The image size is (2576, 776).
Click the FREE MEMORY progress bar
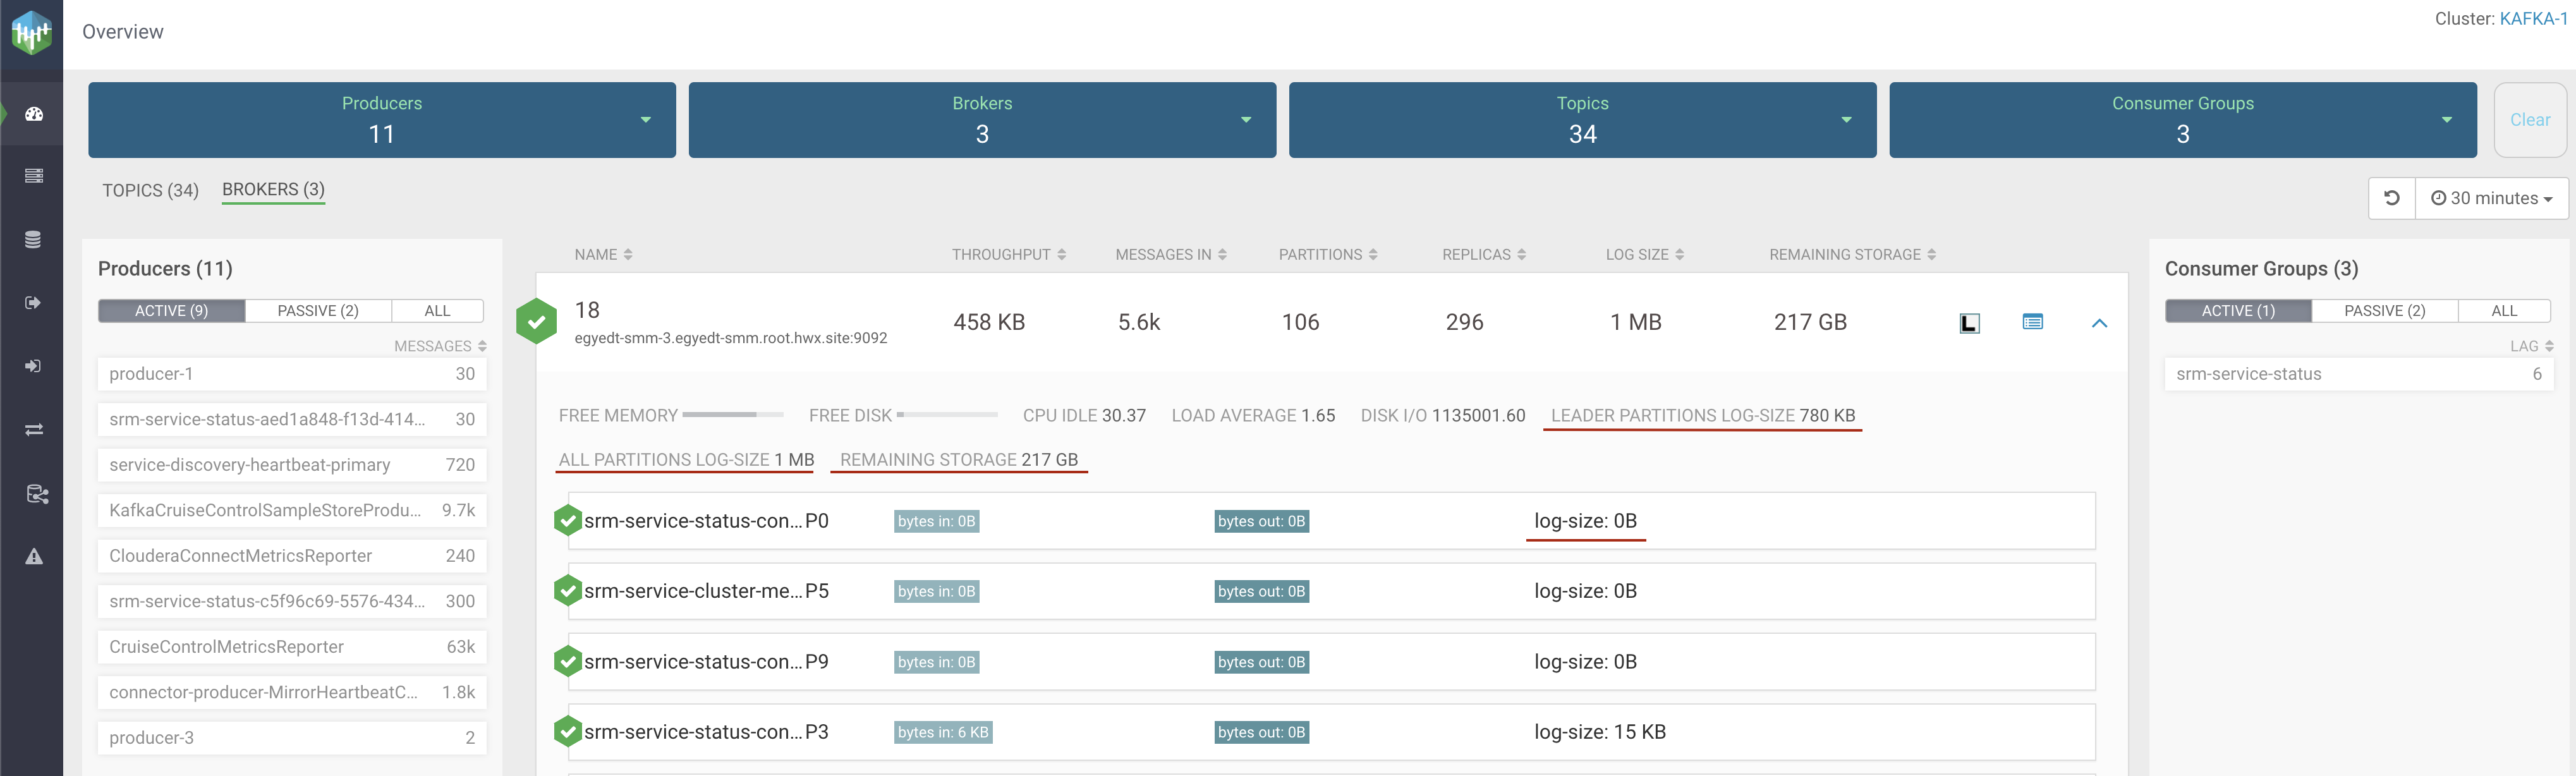click(732, 415)
